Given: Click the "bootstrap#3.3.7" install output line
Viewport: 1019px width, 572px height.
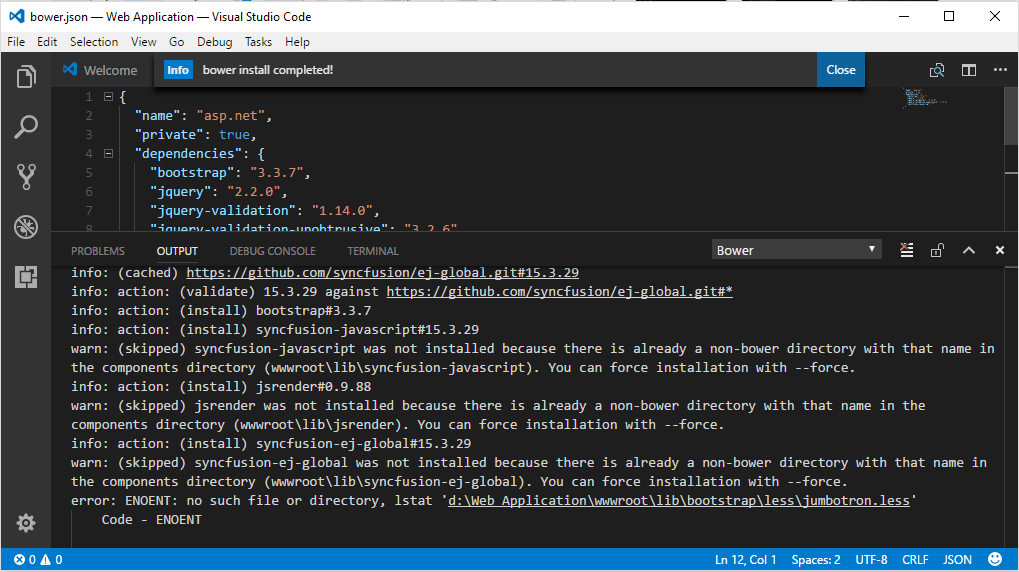Looking at the screenshot, I should (x=221, y=311).
